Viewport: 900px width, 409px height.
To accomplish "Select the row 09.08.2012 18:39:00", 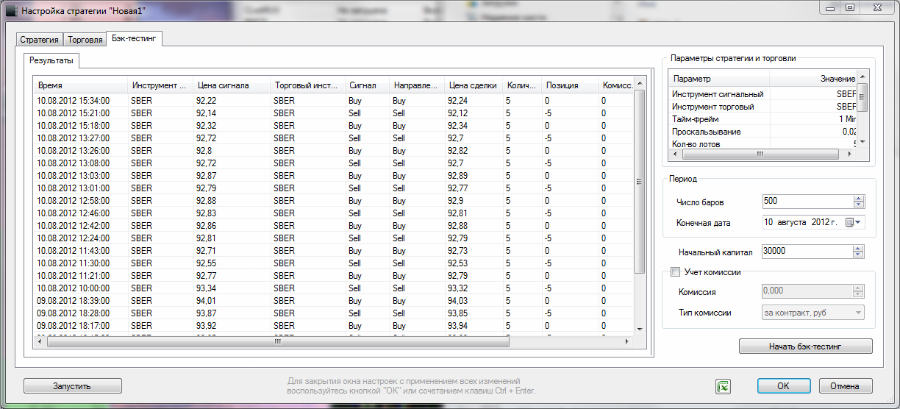I will (334, 300).
